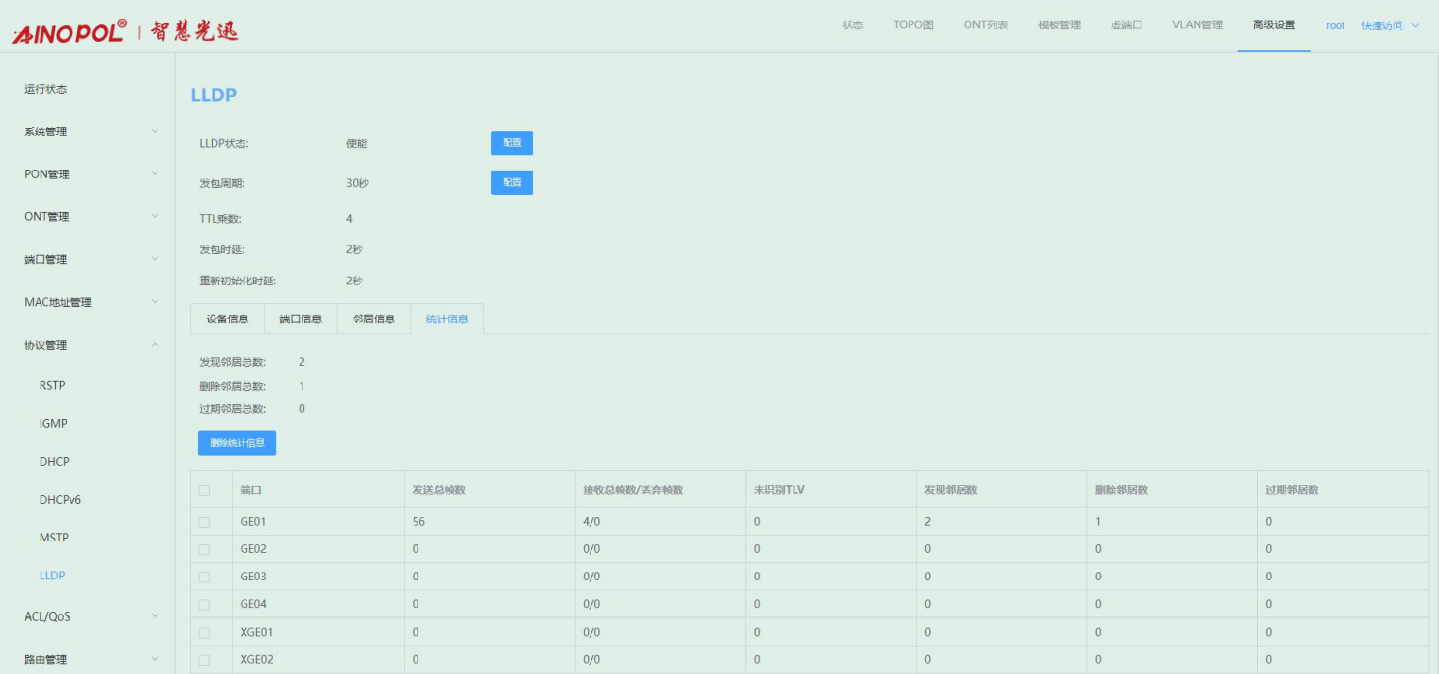
Task: Expand the 端口管理 chevron icon
Action: point(155,259)
